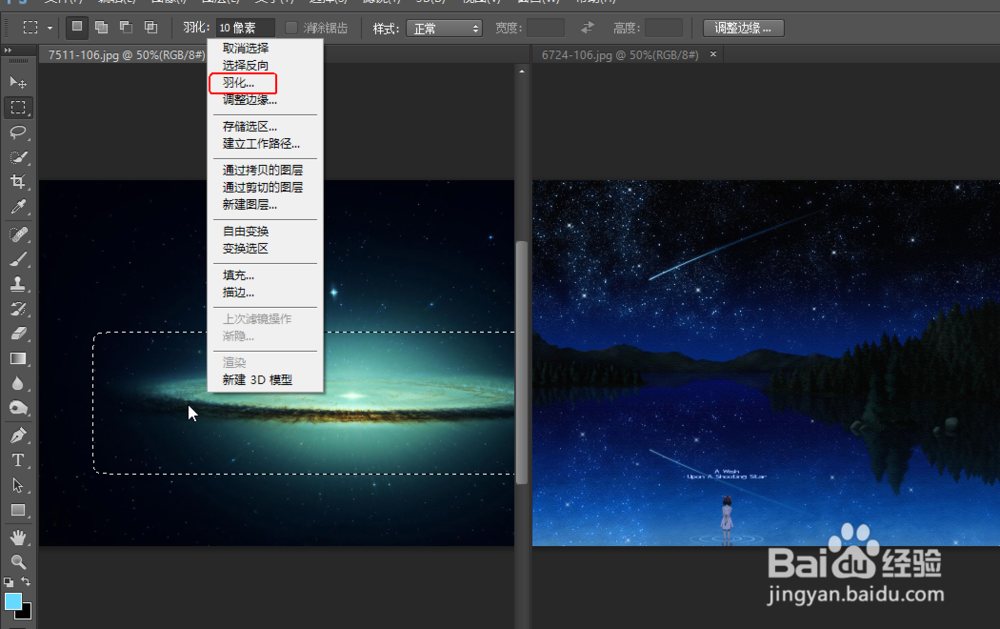Click the Intersect with Selection icon
This screenshot has width=1000, height=629.
pyautogui.click(x=151, y=27)
